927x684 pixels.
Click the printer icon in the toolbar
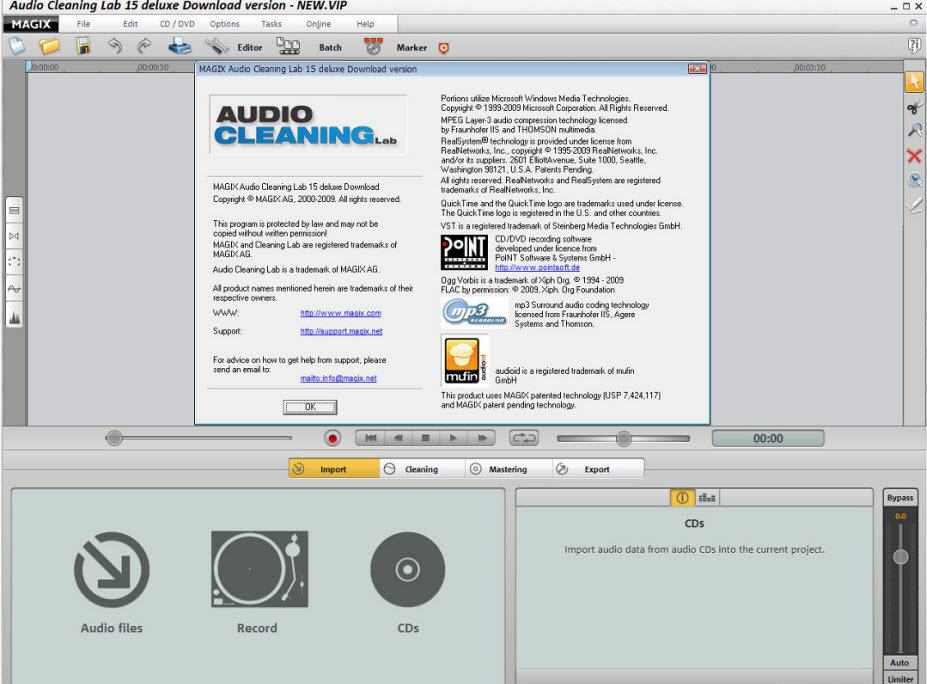coord(180,46)
